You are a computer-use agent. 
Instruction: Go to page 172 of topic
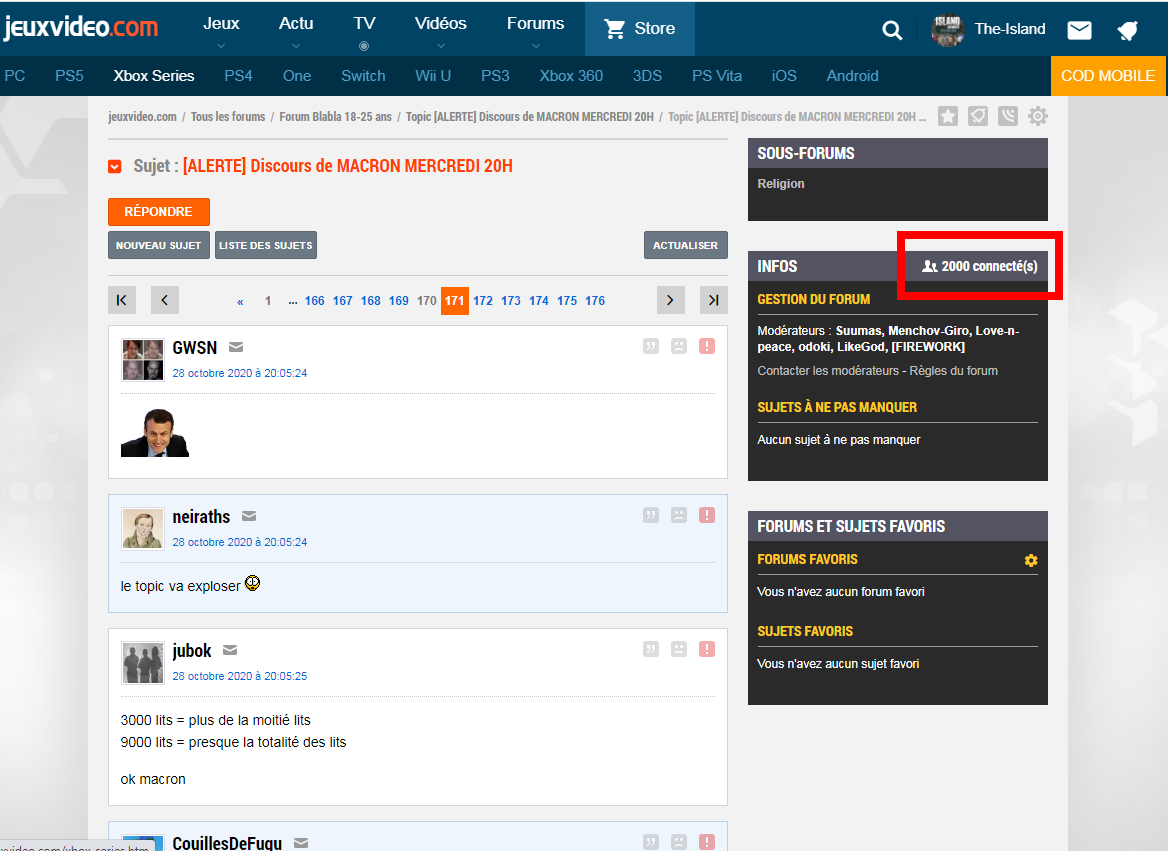click(483, 300)
